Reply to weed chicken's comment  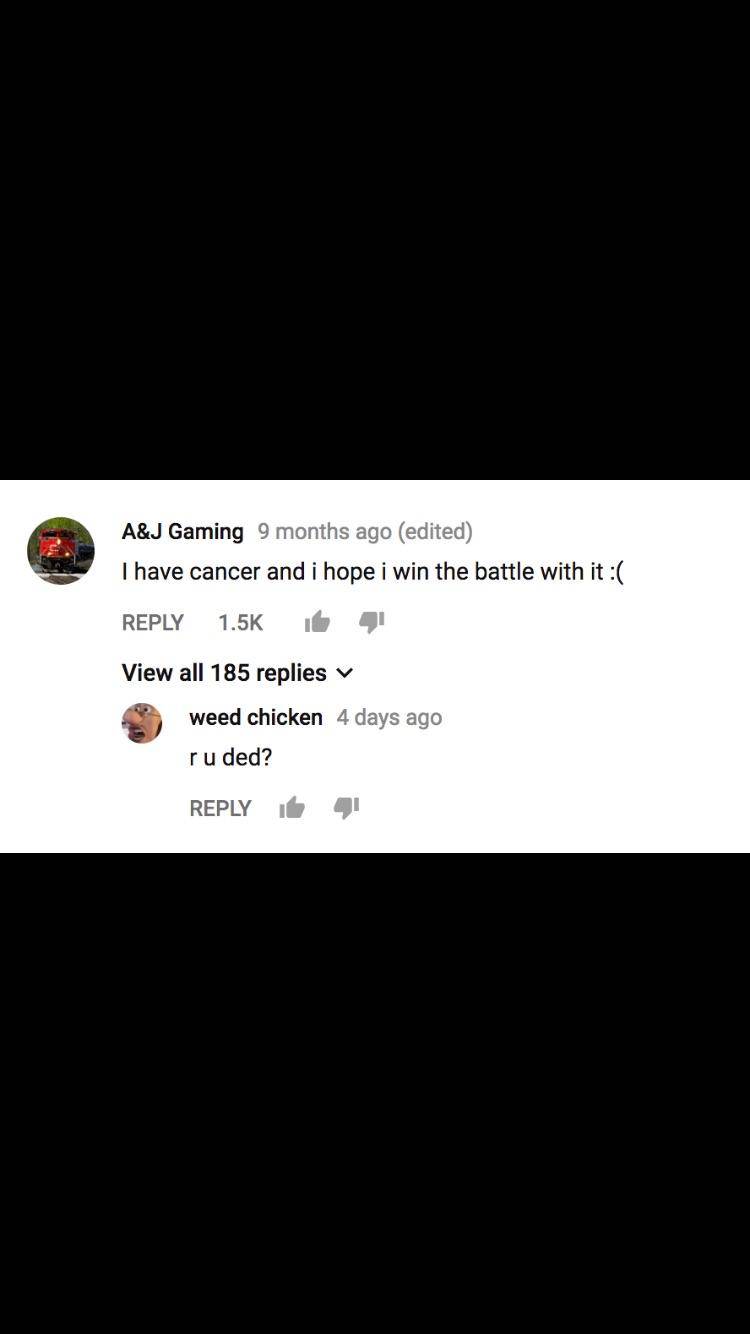220,808
